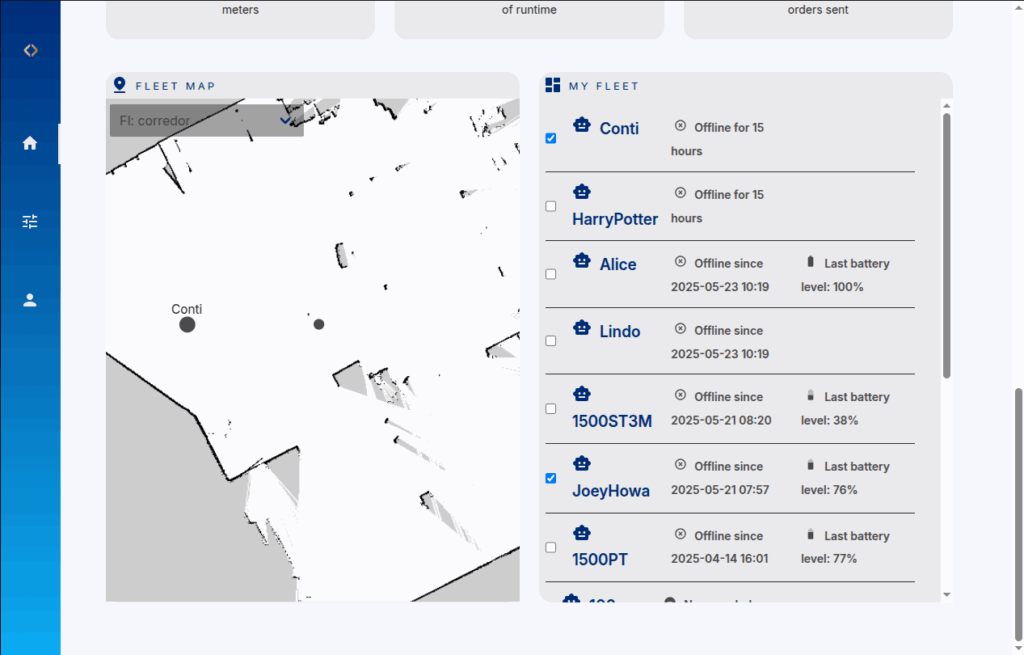Click the unlabeled robot dot on the map
The height and width of the screenshot is (655, 1024).
click(x=319, y=324)
